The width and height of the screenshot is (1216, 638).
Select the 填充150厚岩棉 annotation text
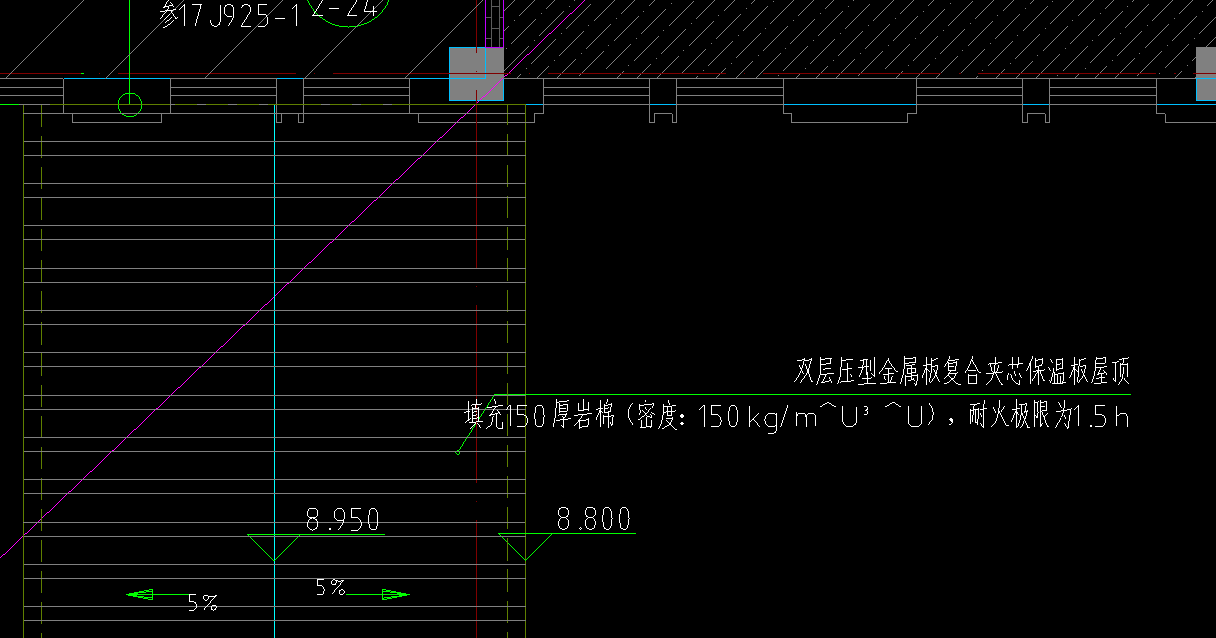point(795,416)
